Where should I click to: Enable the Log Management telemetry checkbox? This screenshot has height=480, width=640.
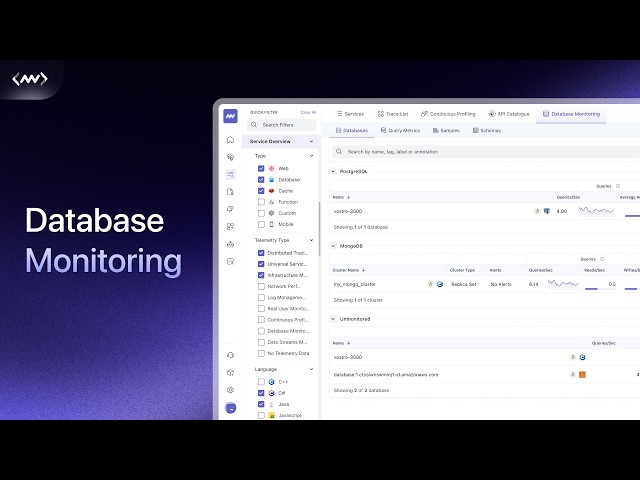261,298
